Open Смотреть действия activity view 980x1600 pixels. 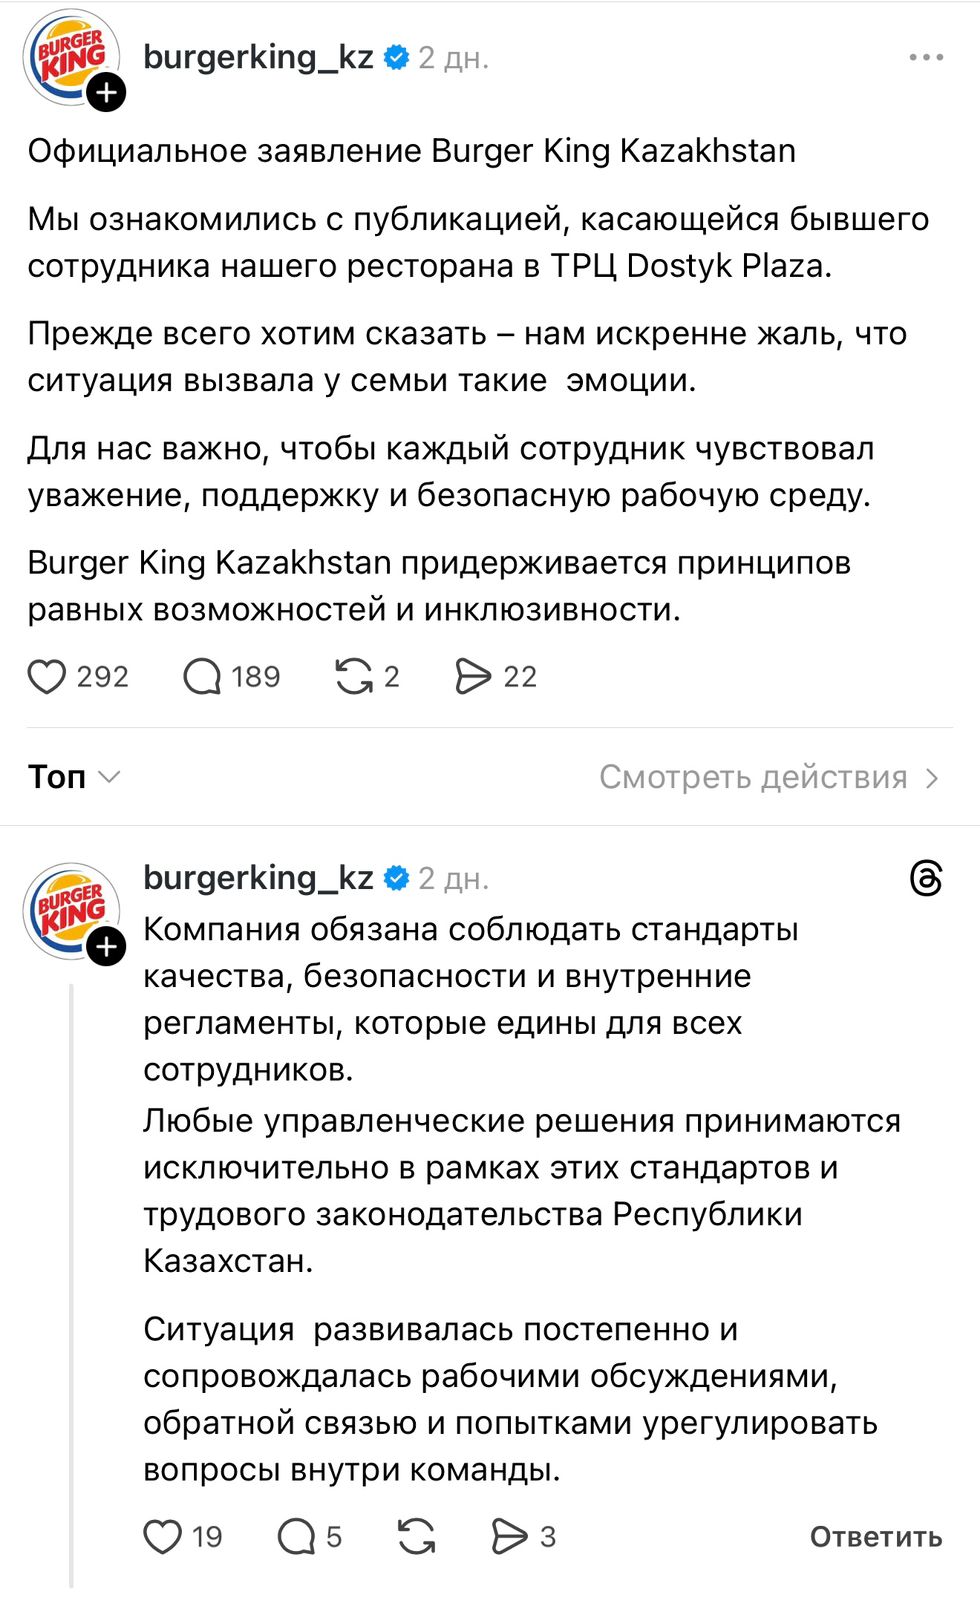pos(768,777)
